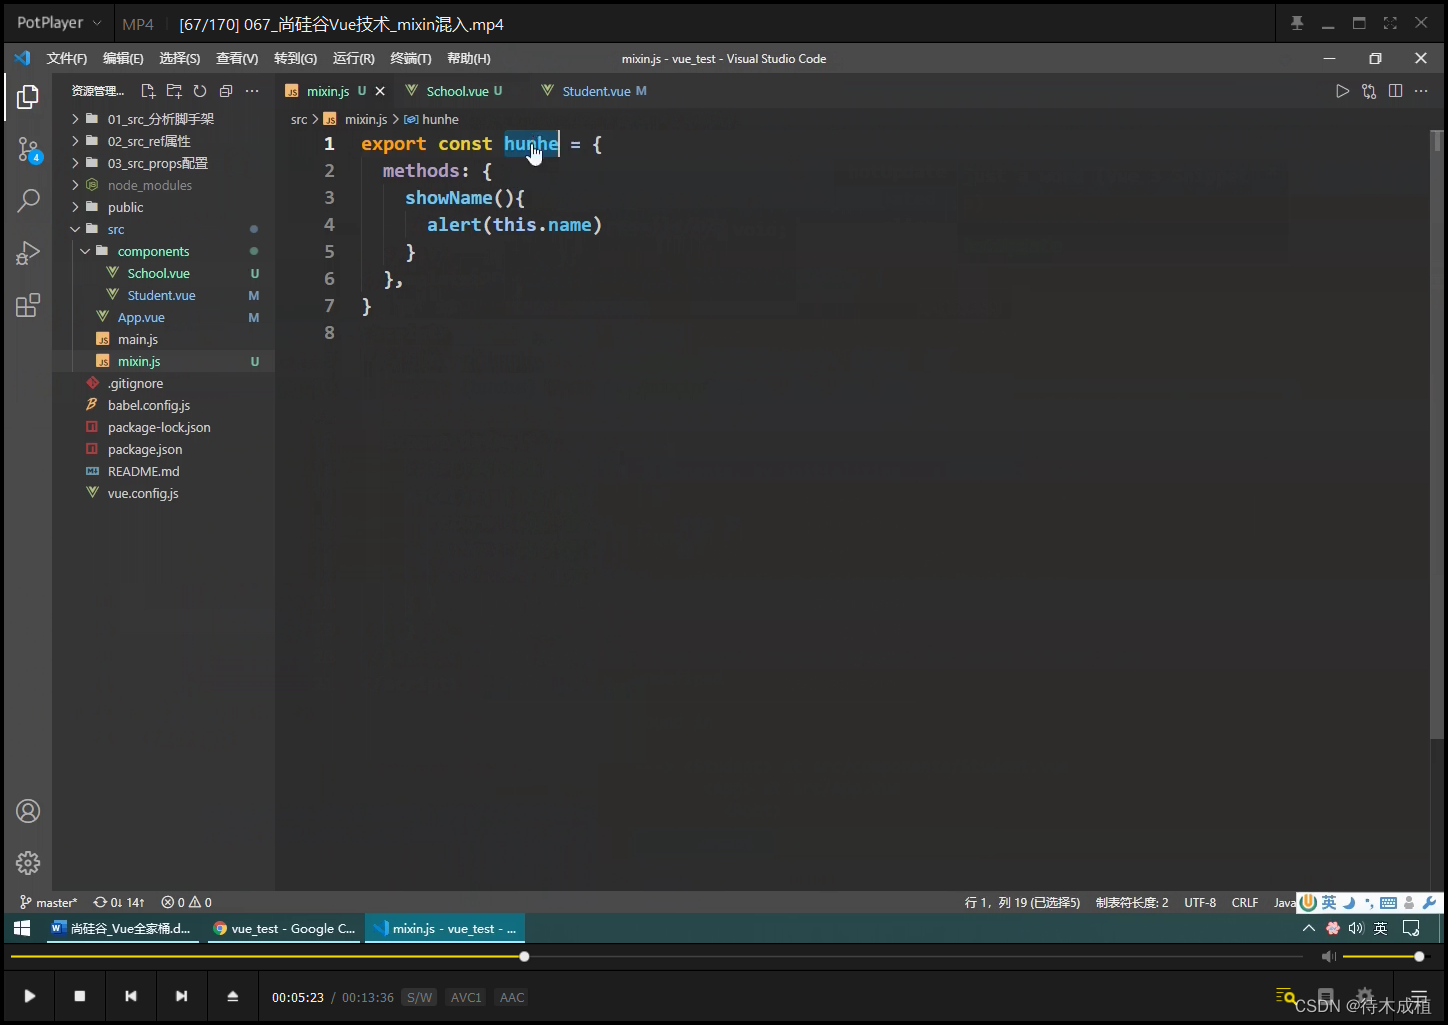This screenshot has height=1025, width=1448.
Task: Open the Accounts menu icon
Action: tap(28, 811)
